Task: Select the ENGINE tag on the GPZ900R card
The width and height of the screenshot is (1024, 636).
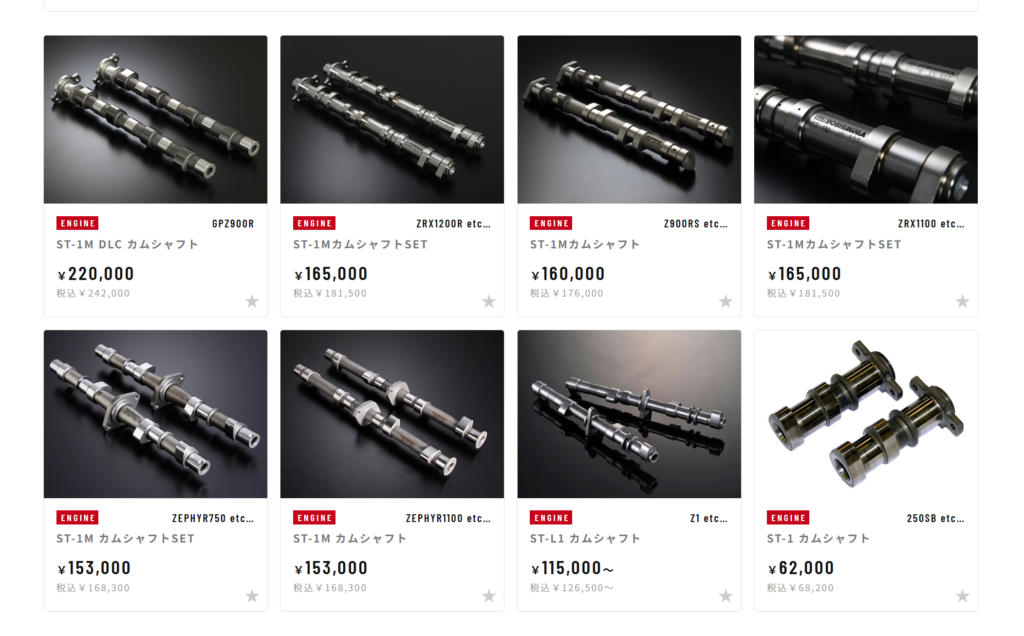Action: [x=78, y=223]
